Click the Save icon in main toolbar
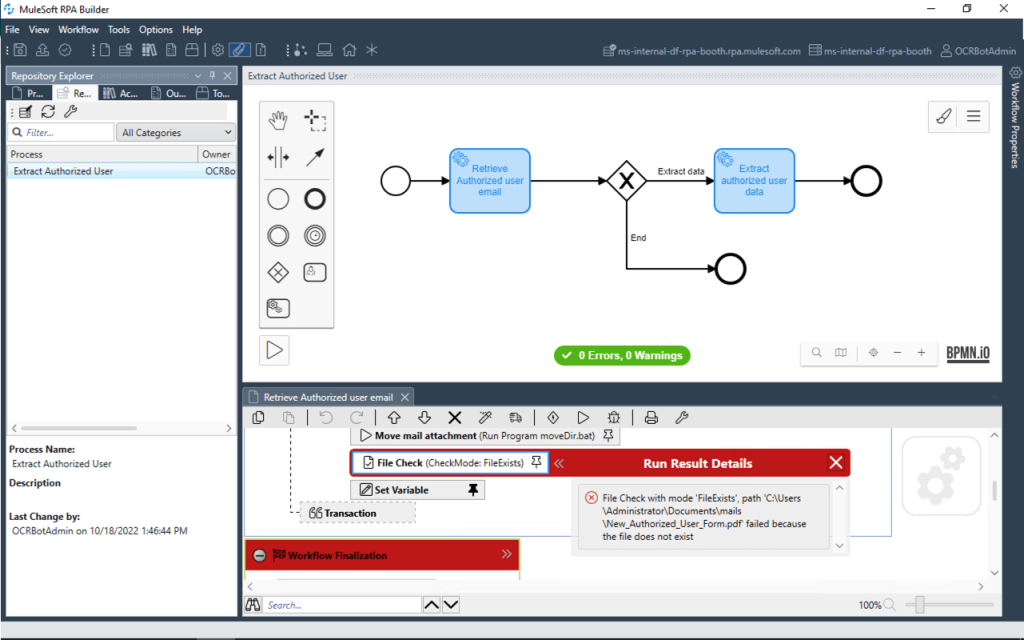Image resolution: width=1024 pixels, height=640 pixels. pos(20,50)
